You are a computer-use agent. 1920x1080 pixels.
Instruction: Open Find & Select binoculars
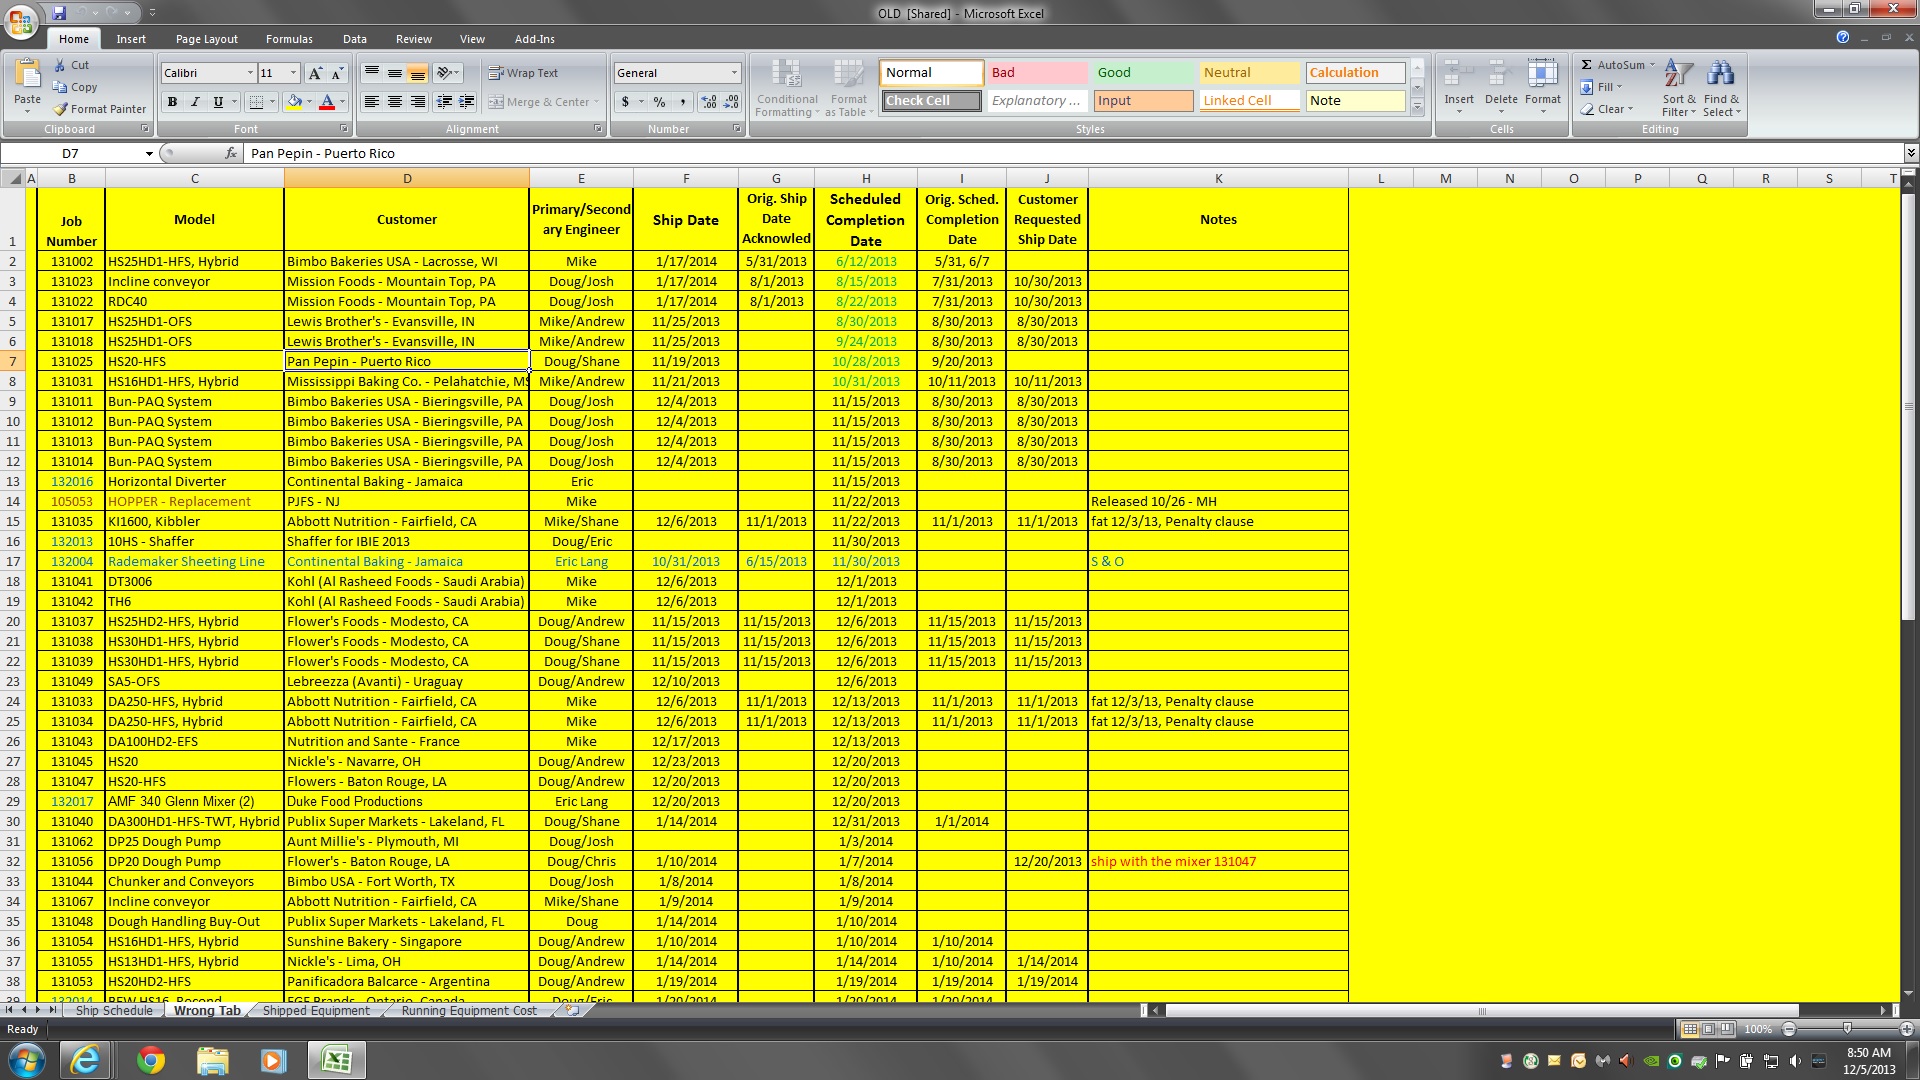1721,88
